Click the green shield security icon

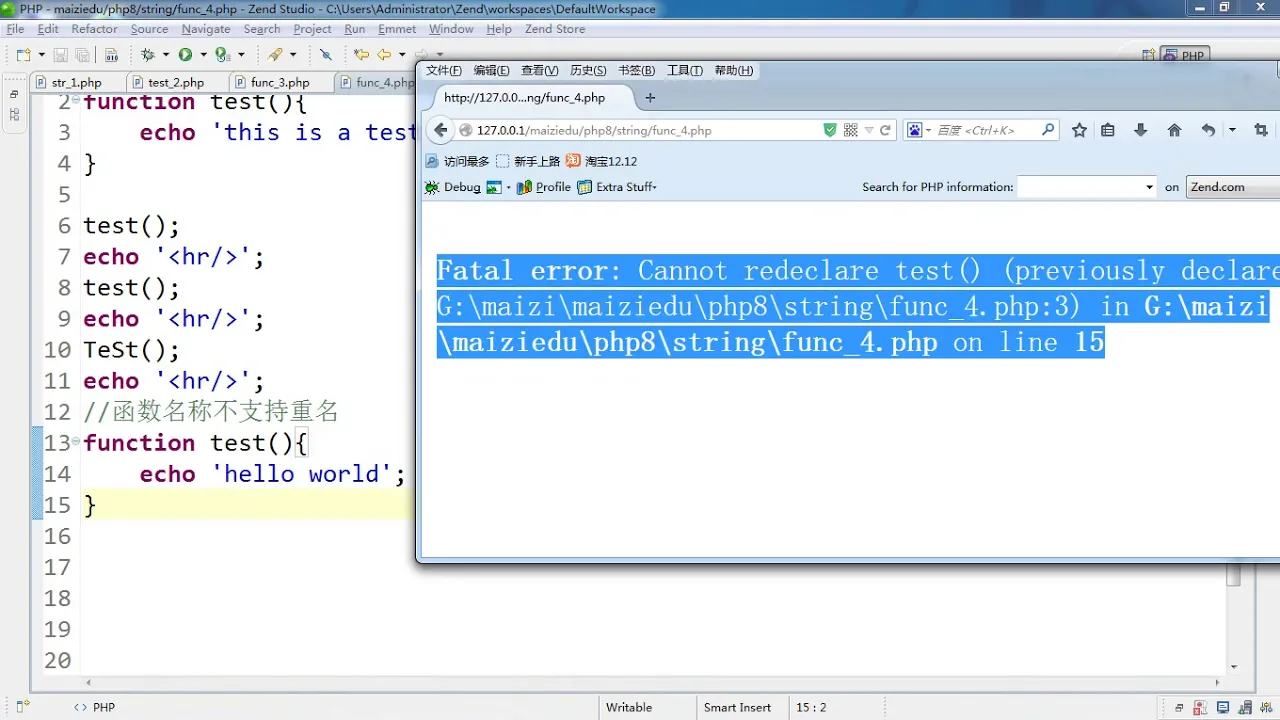(x=830, y=130)
